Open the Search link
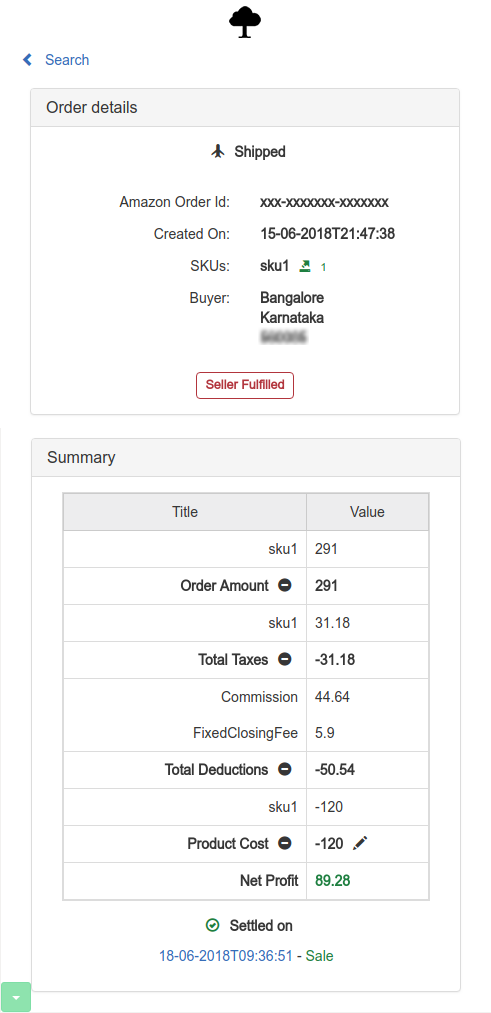The width and height of the screenshot is (491, 1013). pos(67,60)
